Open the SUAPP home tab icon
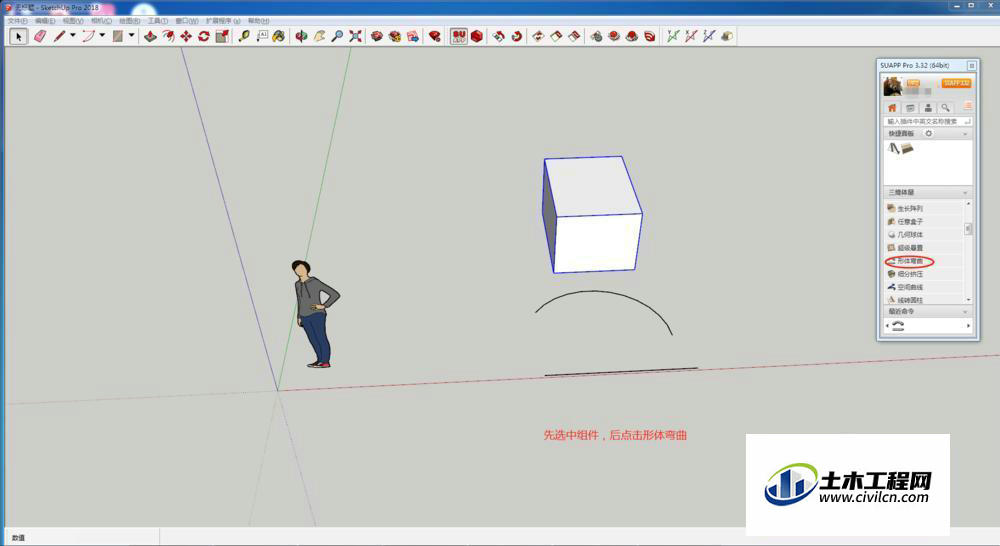This screenshot has height=546, width=1000. pos(892,108)
